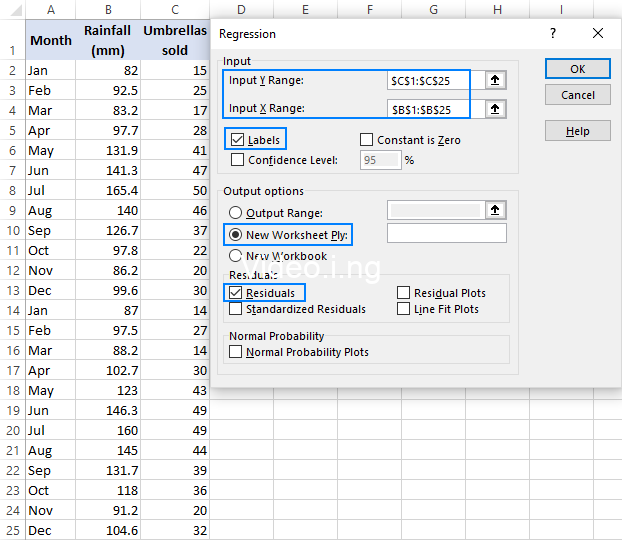Select column G header
Image resolution: width=622 pixels, height=540 pixels.
coord(434,10)
